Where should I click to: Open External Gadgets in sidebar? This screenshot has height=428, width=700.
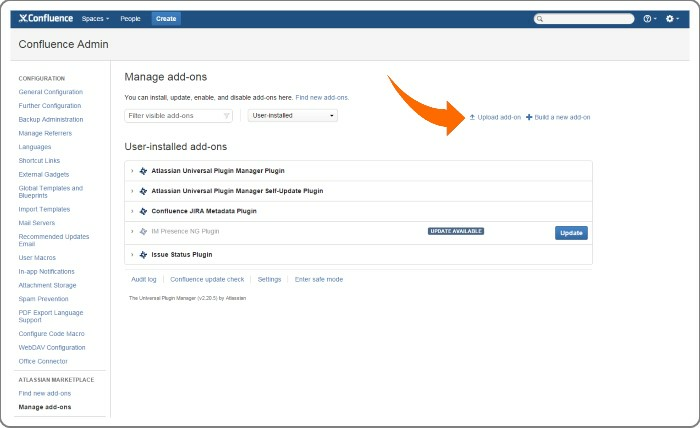click(x=44, y=175)
